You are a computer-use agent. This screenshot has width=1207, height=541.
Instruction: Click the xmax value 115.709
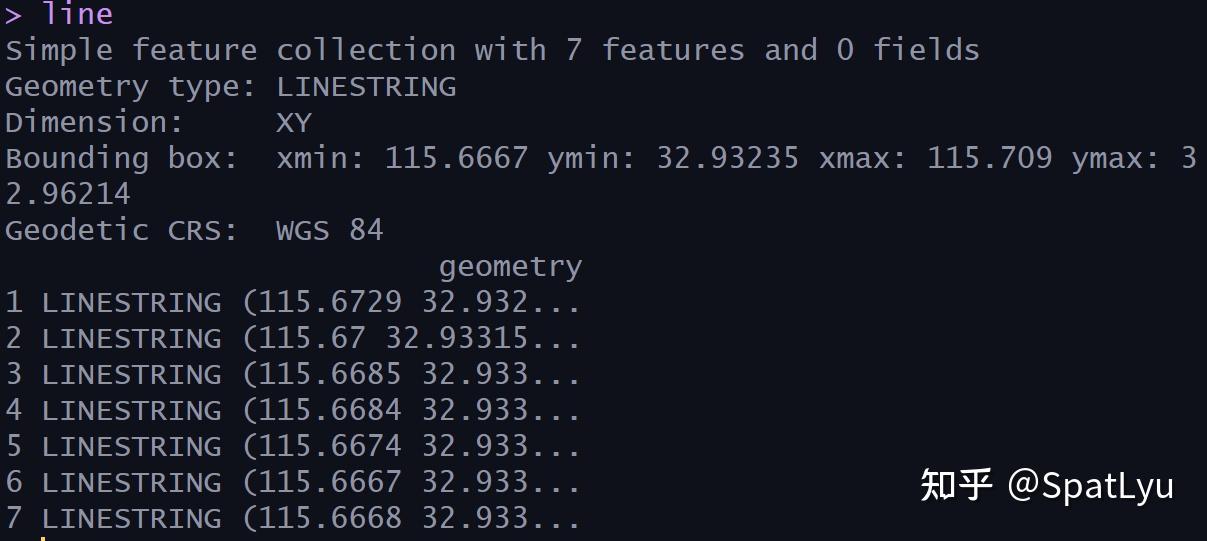[990, 159]
